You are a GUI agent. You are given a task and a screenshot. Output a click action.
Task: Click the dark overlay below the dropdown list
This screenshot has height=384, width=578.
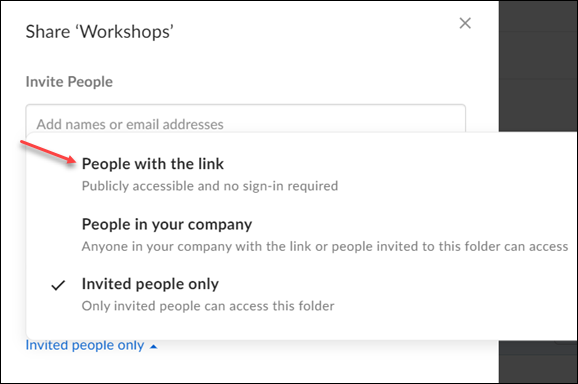pyautogui.click(x=538, y=361)
